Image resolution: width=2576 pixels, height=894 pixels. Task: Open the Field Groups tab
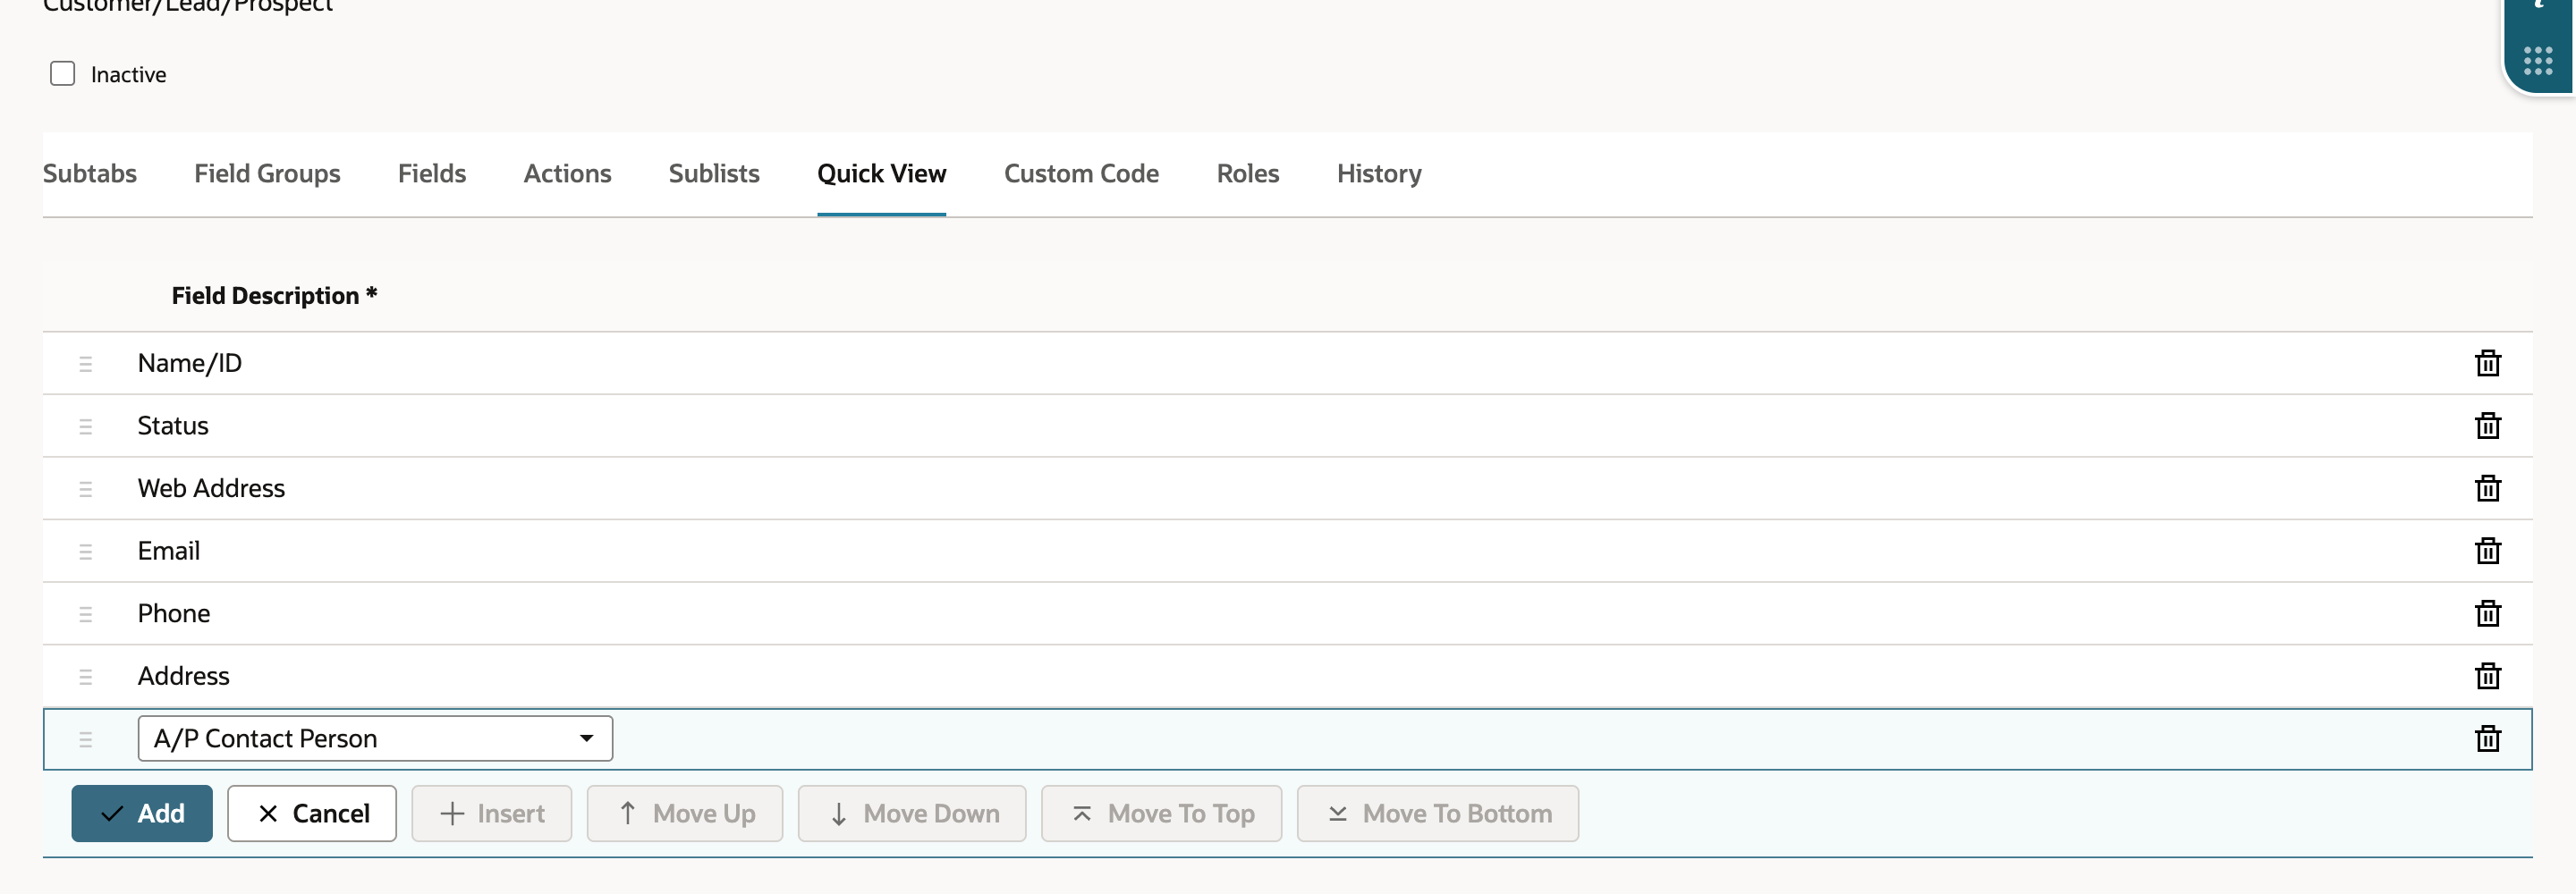pyautogui.click(x=267, y=174)
